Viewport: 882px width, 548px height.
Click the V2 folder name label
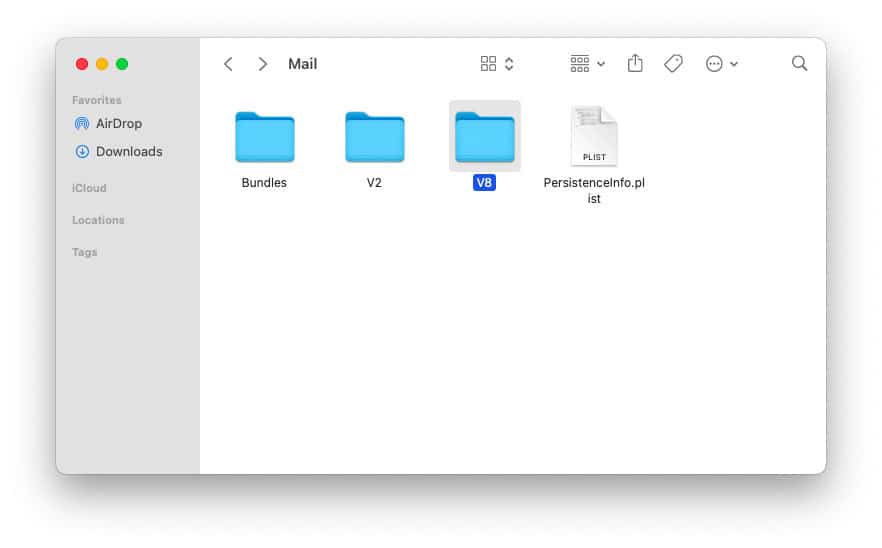coord(374,183)
